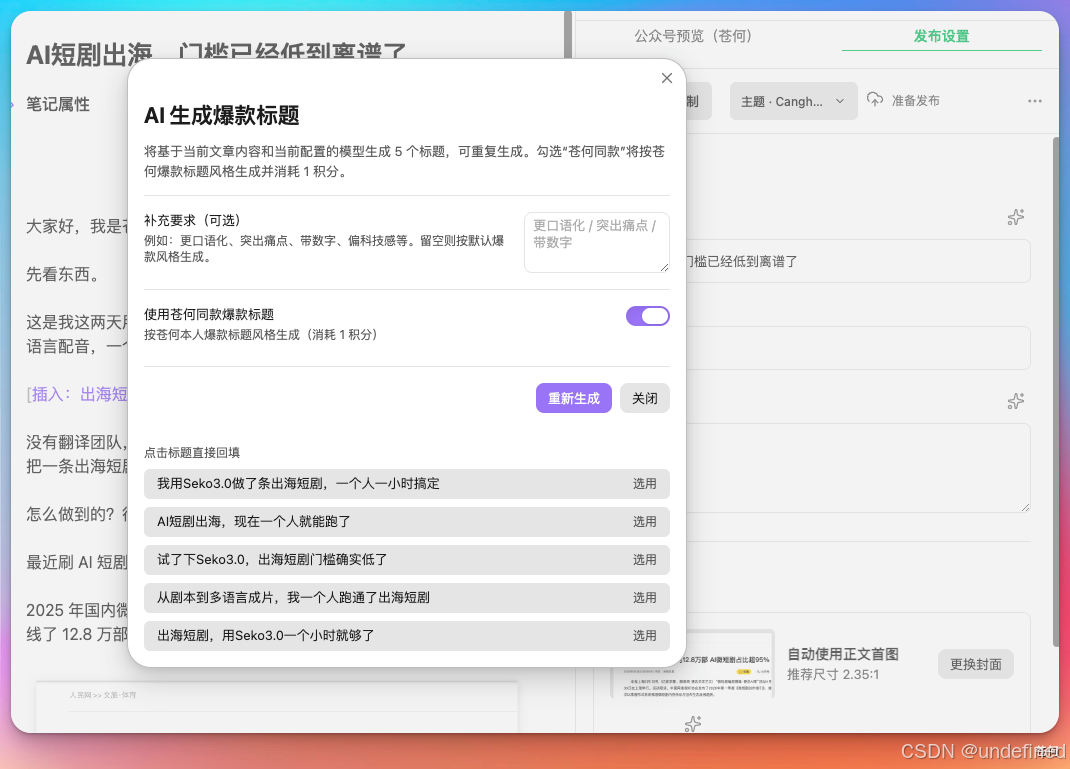This screenshot has height=769, width=1070.
Task: Click the 关闭 button in dialog
Action: [x=644, y=398]
